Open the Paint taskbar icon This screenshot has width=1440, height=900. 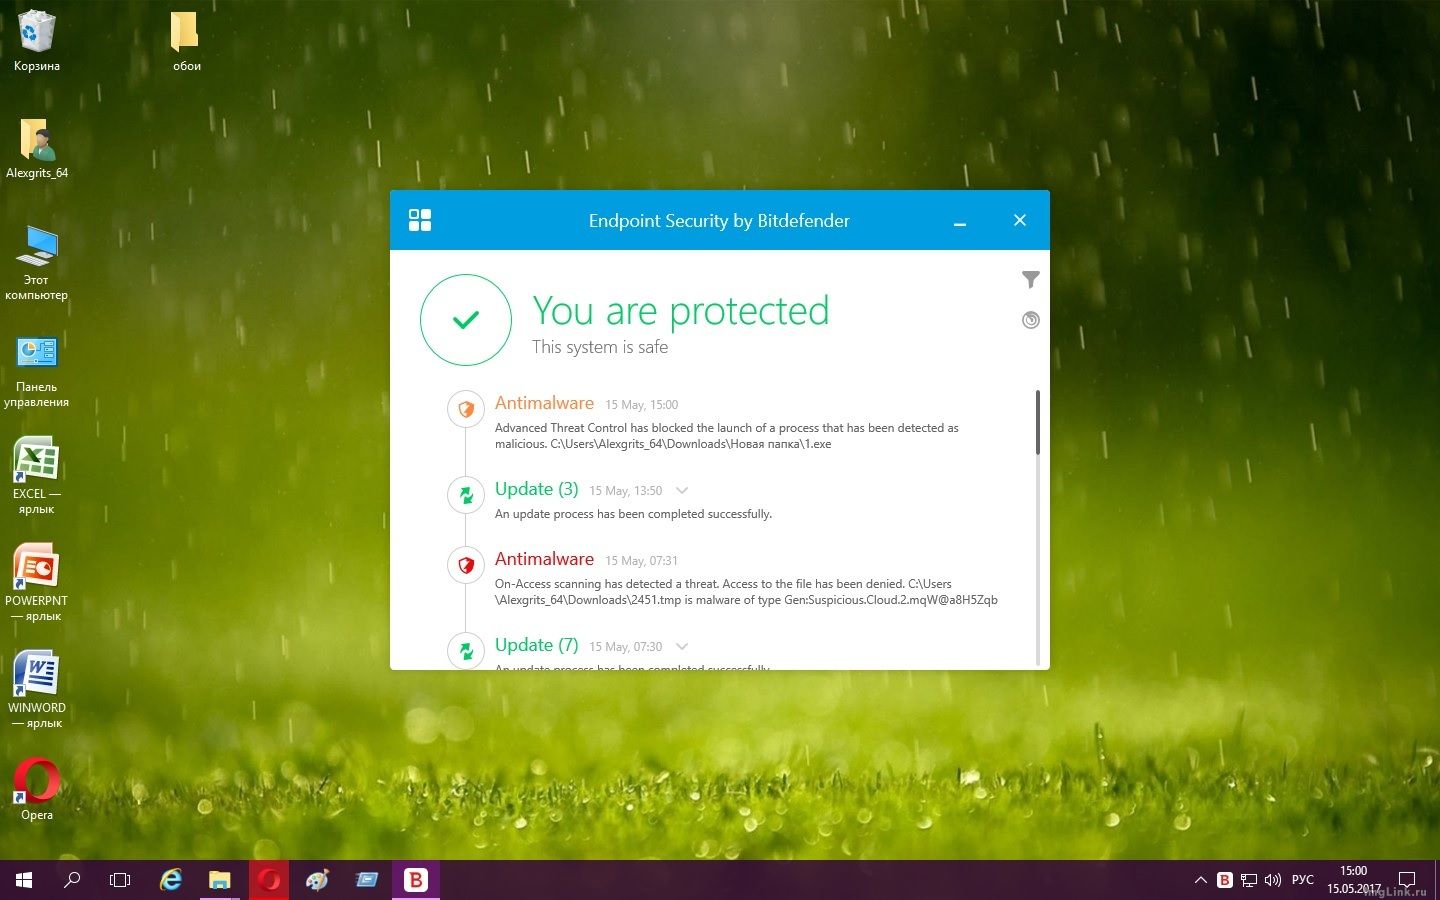tap(317, 880)
